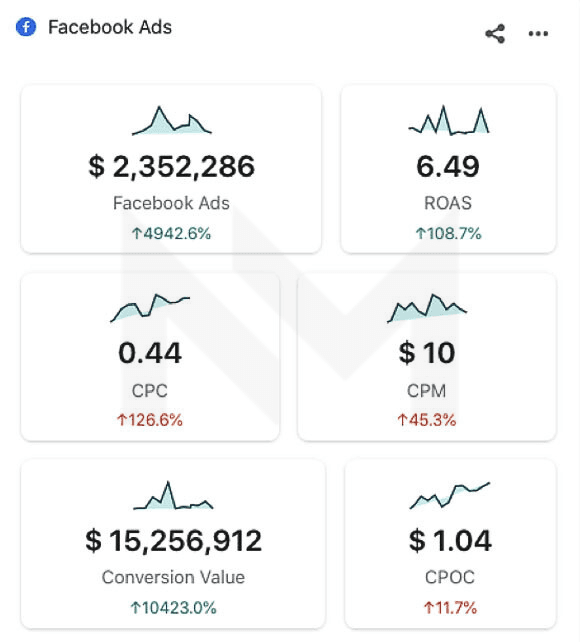Click the Conversion Value sparkline chart
The height and width of the screenshot is (642, 580).
173,495
